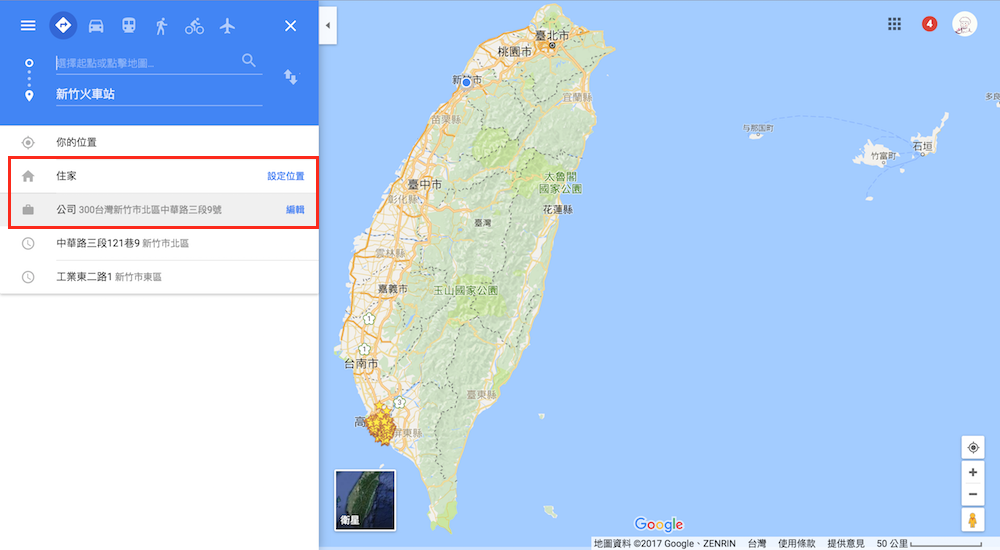Click 設定位置 link for home
This screenshot has height=550, width=1000.
[x=286, y=176]
